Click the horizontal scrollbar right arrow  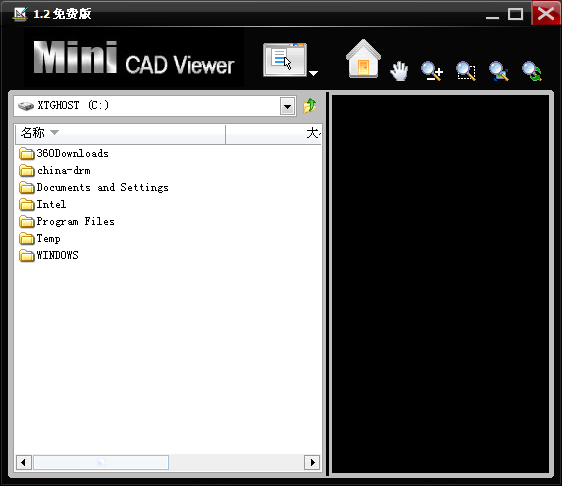[x=312, y=462]
